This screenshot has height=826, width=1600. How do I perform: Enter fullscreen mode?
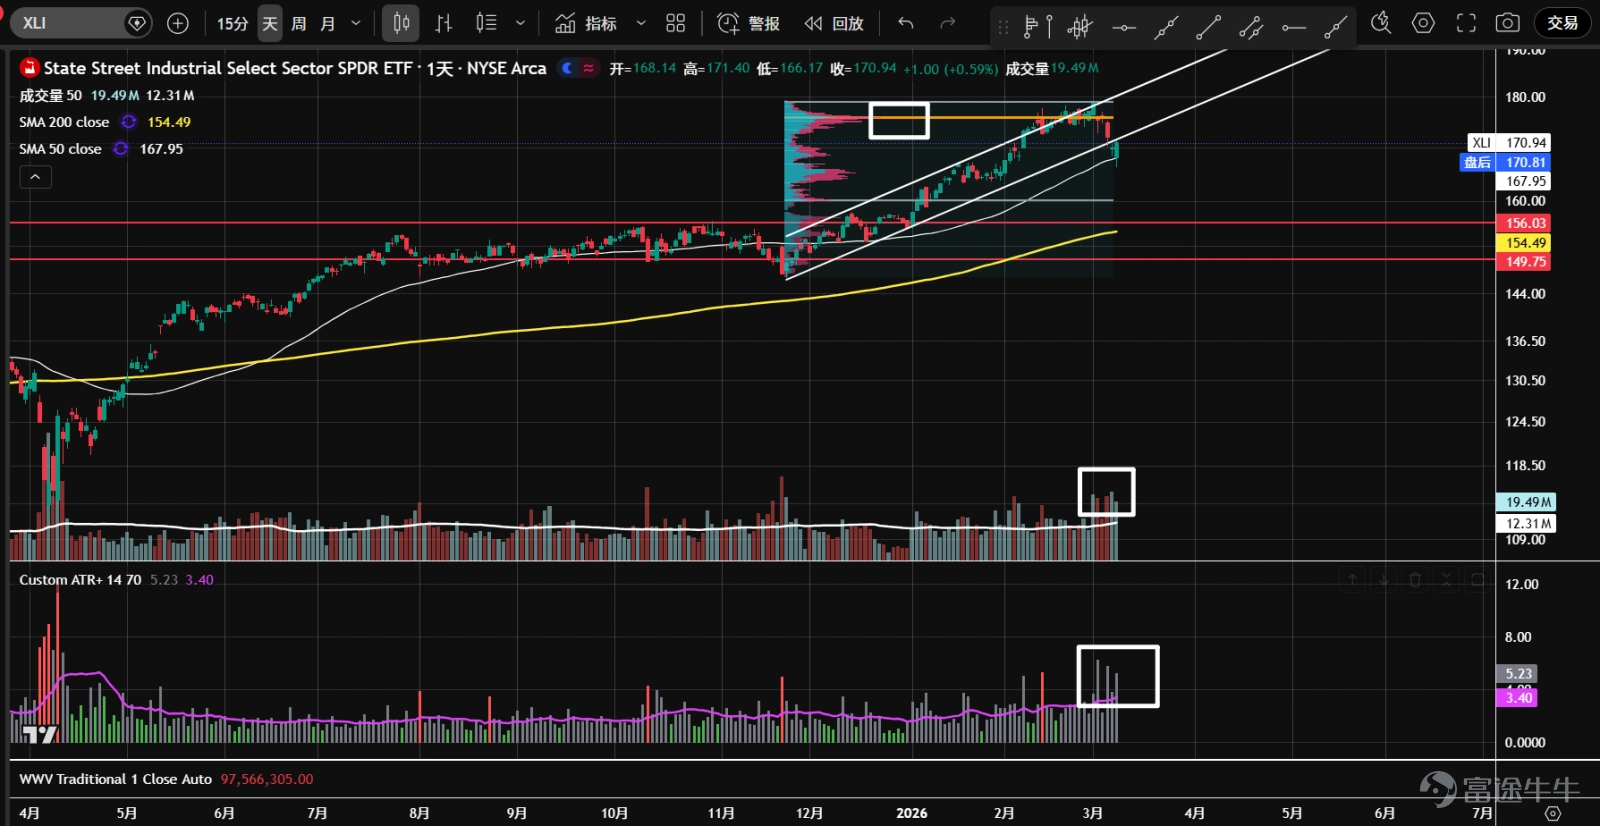coord(1466,23)
